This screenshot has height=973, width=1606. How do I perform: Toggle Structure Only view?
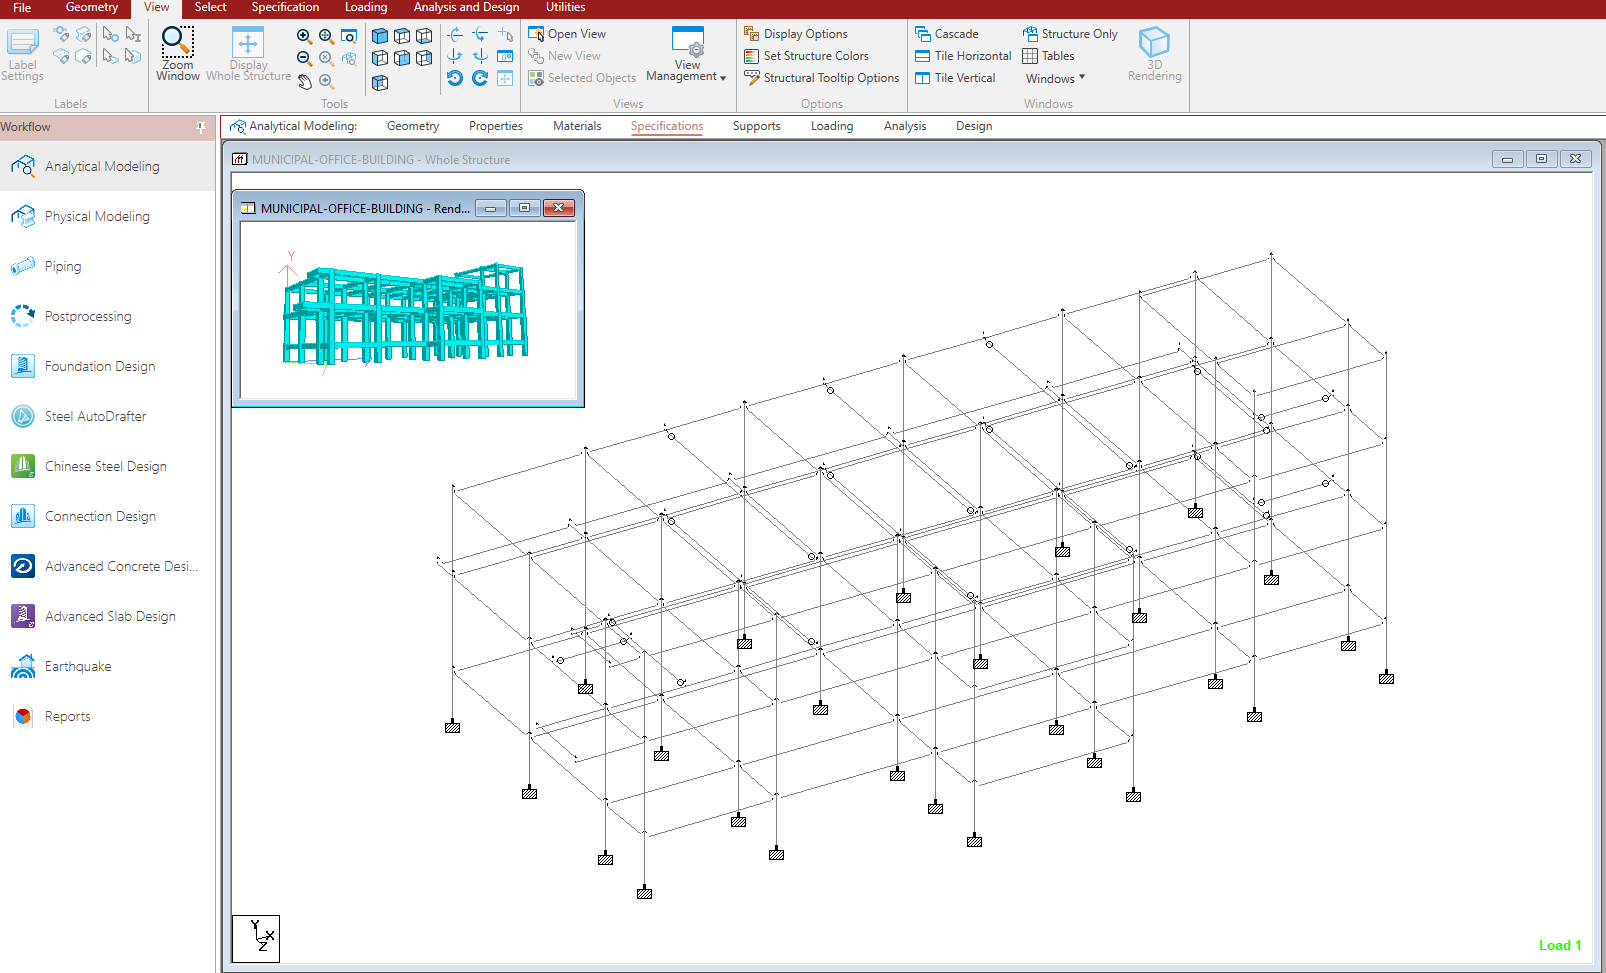pyautogui.click(x=1069, y=34)
